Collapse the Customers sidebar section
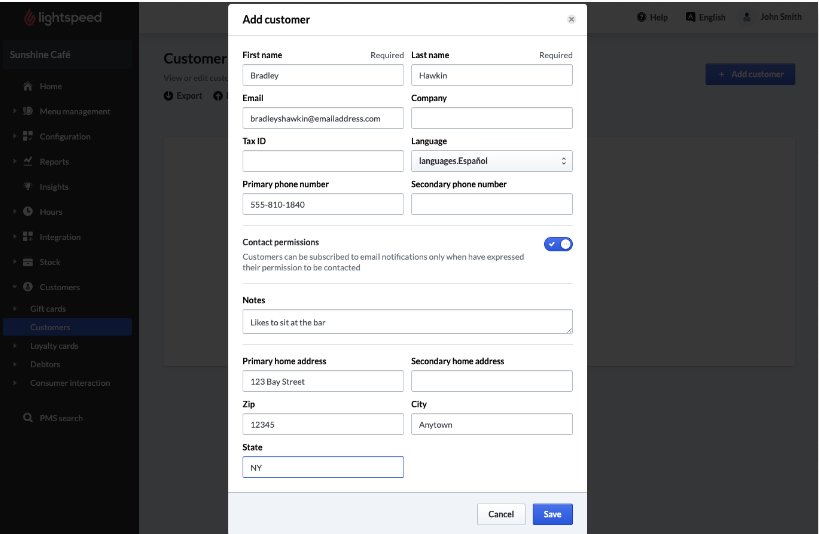 (15, 287)
